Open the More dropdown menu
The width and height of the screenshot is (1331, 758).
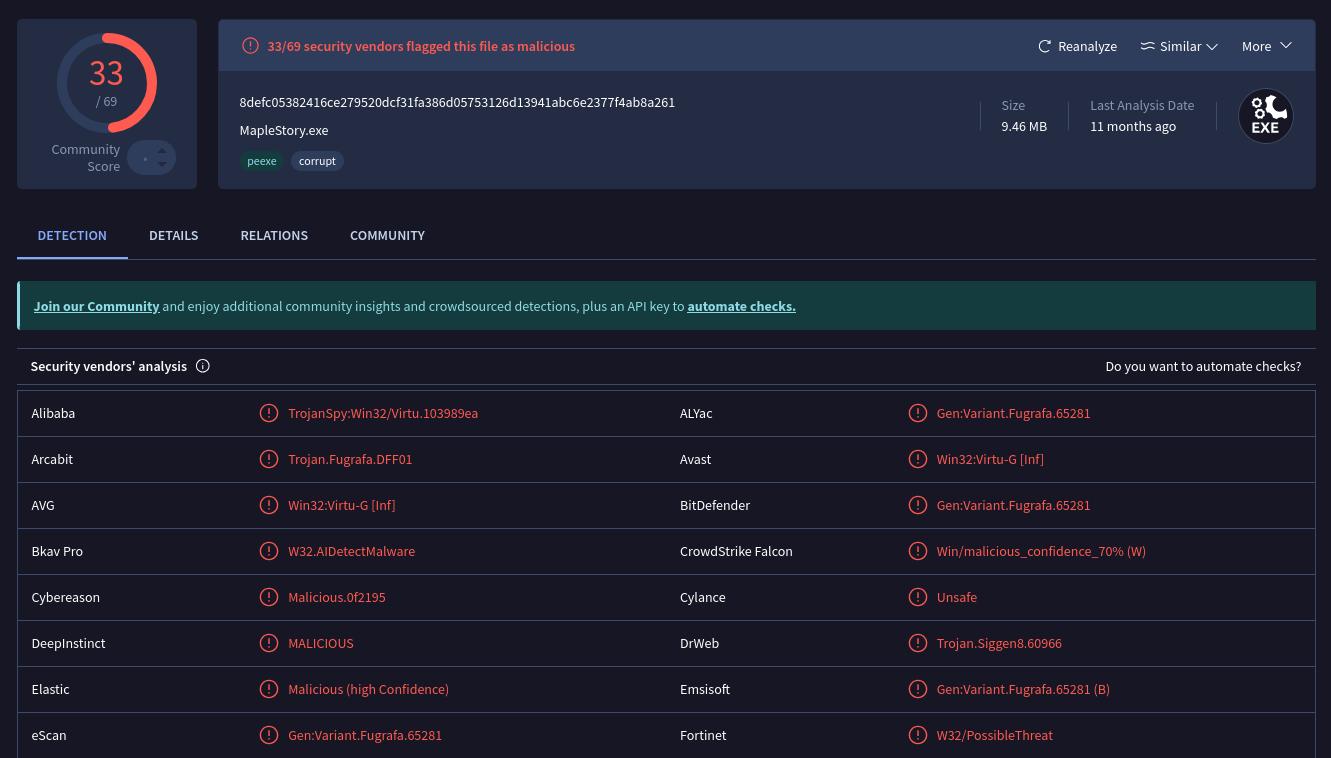1267,47
